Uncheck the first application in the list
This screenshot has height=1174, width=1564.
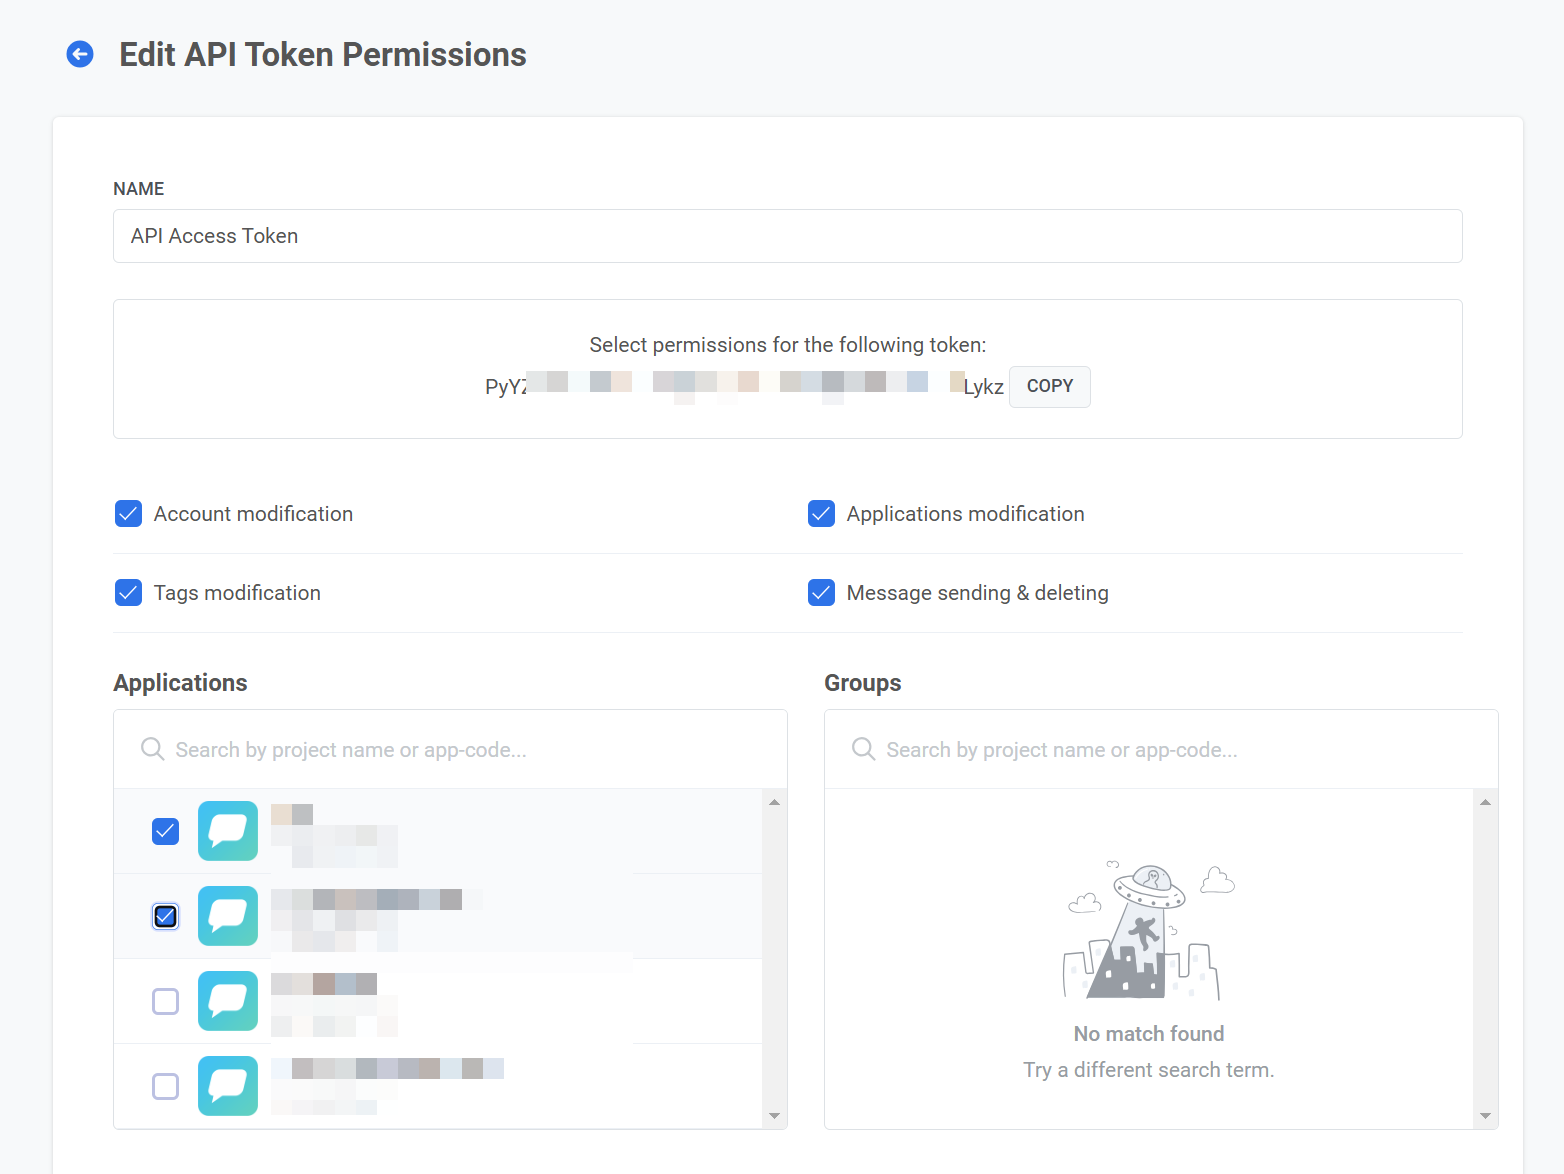pyautogui.click(x=165, y=831)
